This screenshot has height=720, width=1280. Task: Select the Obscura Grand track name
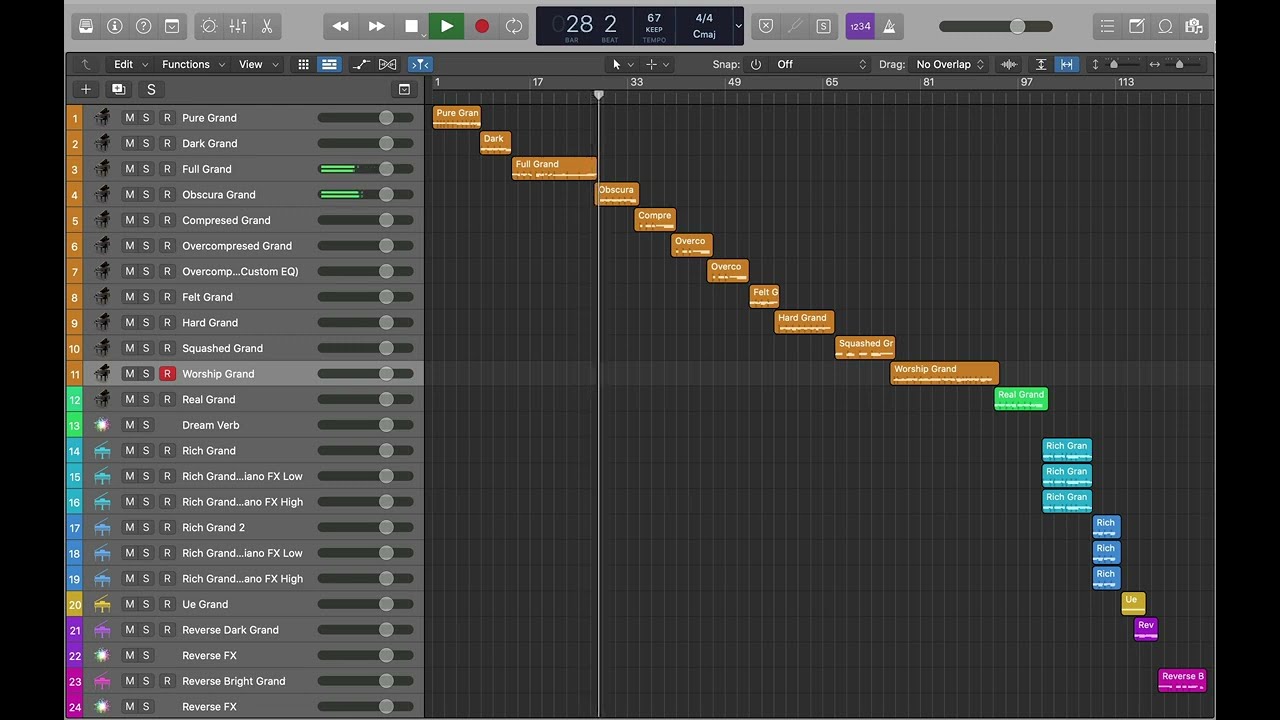(219, 195)
